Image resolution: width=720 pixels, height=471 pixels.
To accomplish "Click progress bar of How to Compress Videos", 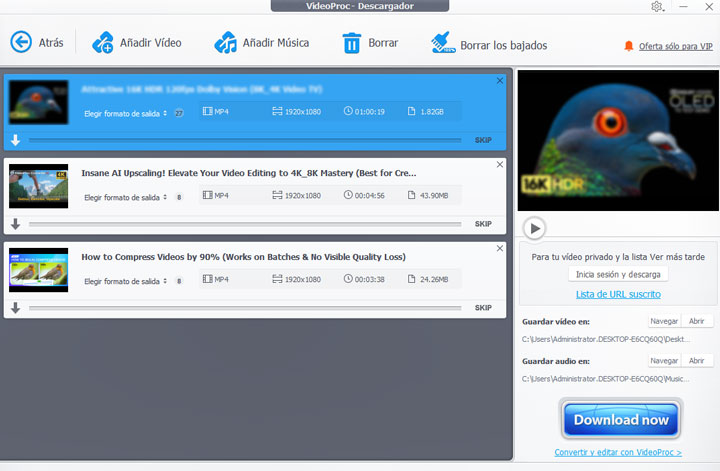I will pyautogui.click(x=245, y=308).
